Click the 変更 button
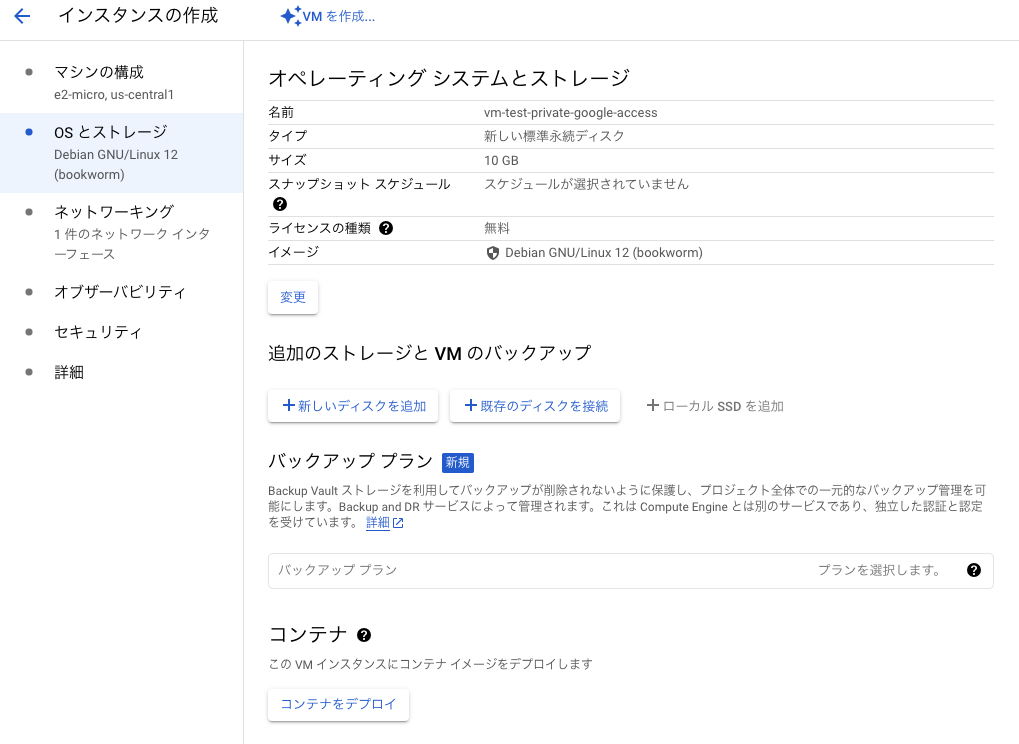1019x744 pixels. (293, 297)
